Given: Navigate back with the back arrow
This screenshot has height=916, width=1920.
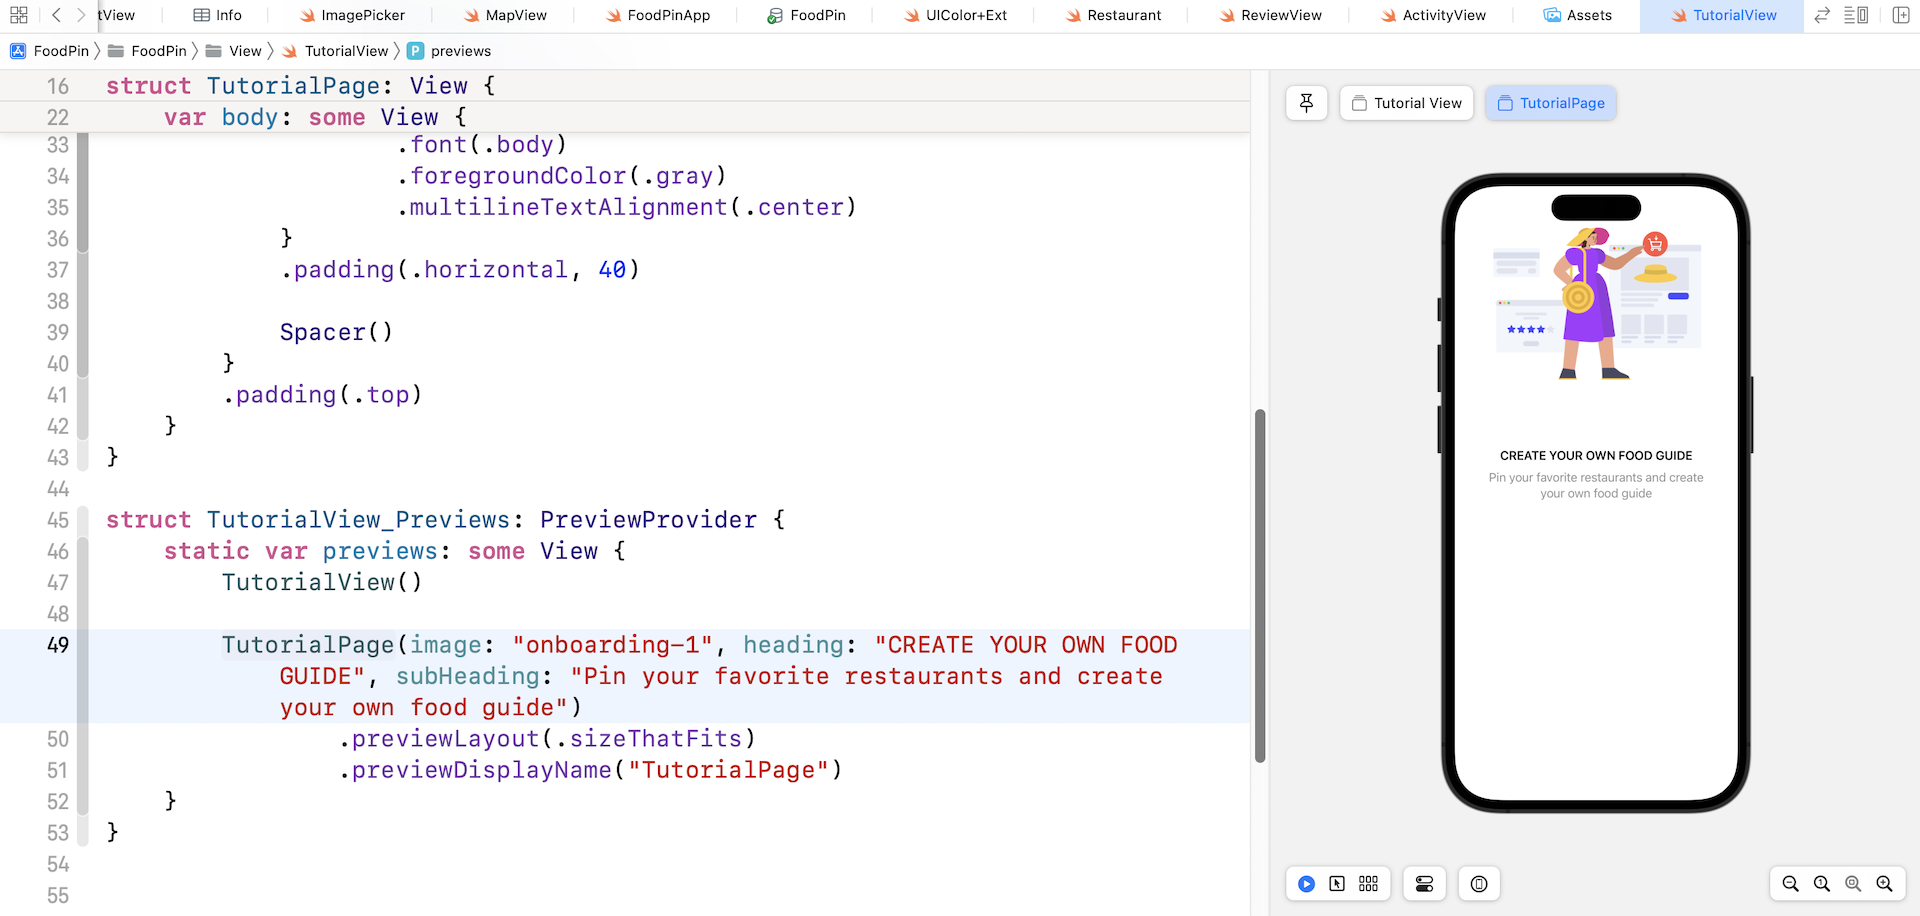Looking at the screenshot, I should pyautogui.click(x=55, y=15).
